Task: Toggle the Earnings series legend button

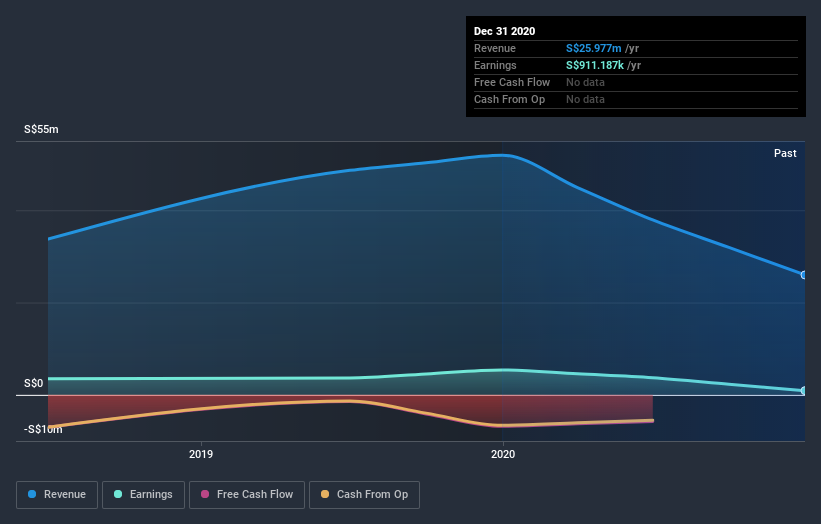Action: click(143, 495)
